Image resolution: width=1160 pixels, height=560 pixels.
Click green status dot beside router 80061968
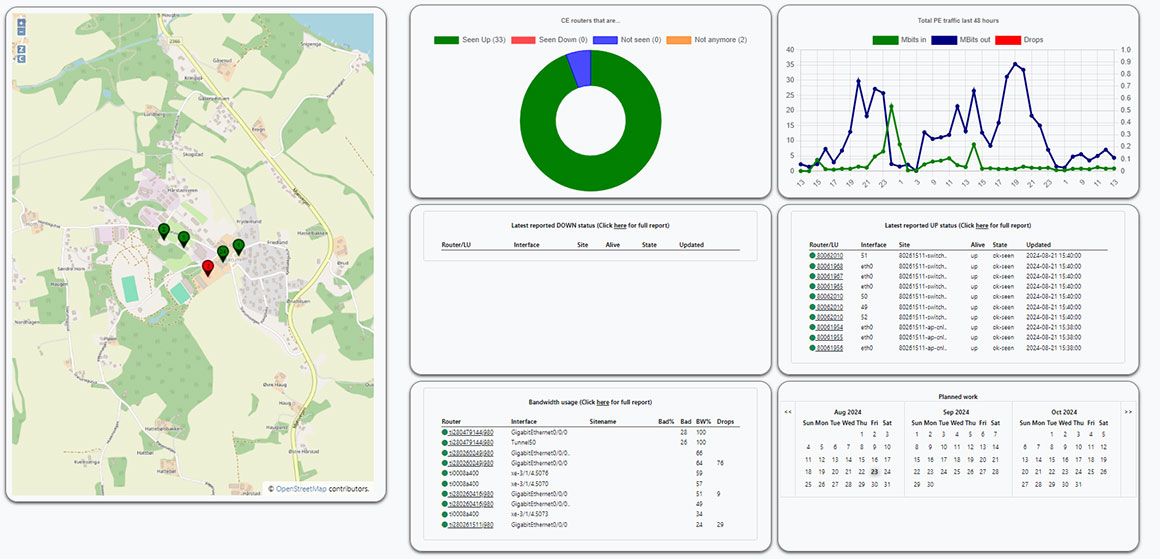[x=812, y=266]
